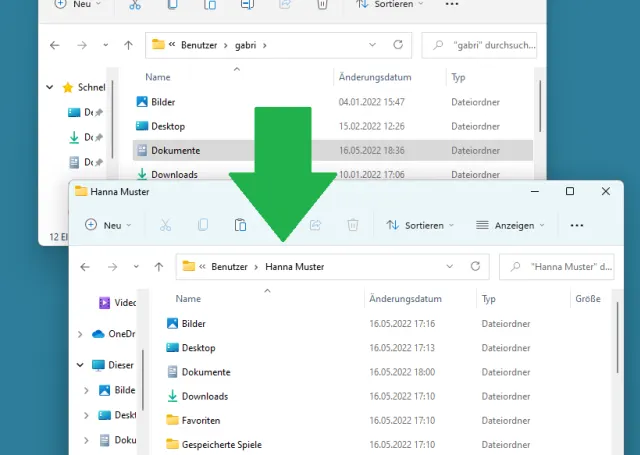
Task: Go forward in Hanna Muster window
Action: coord(112,267)
